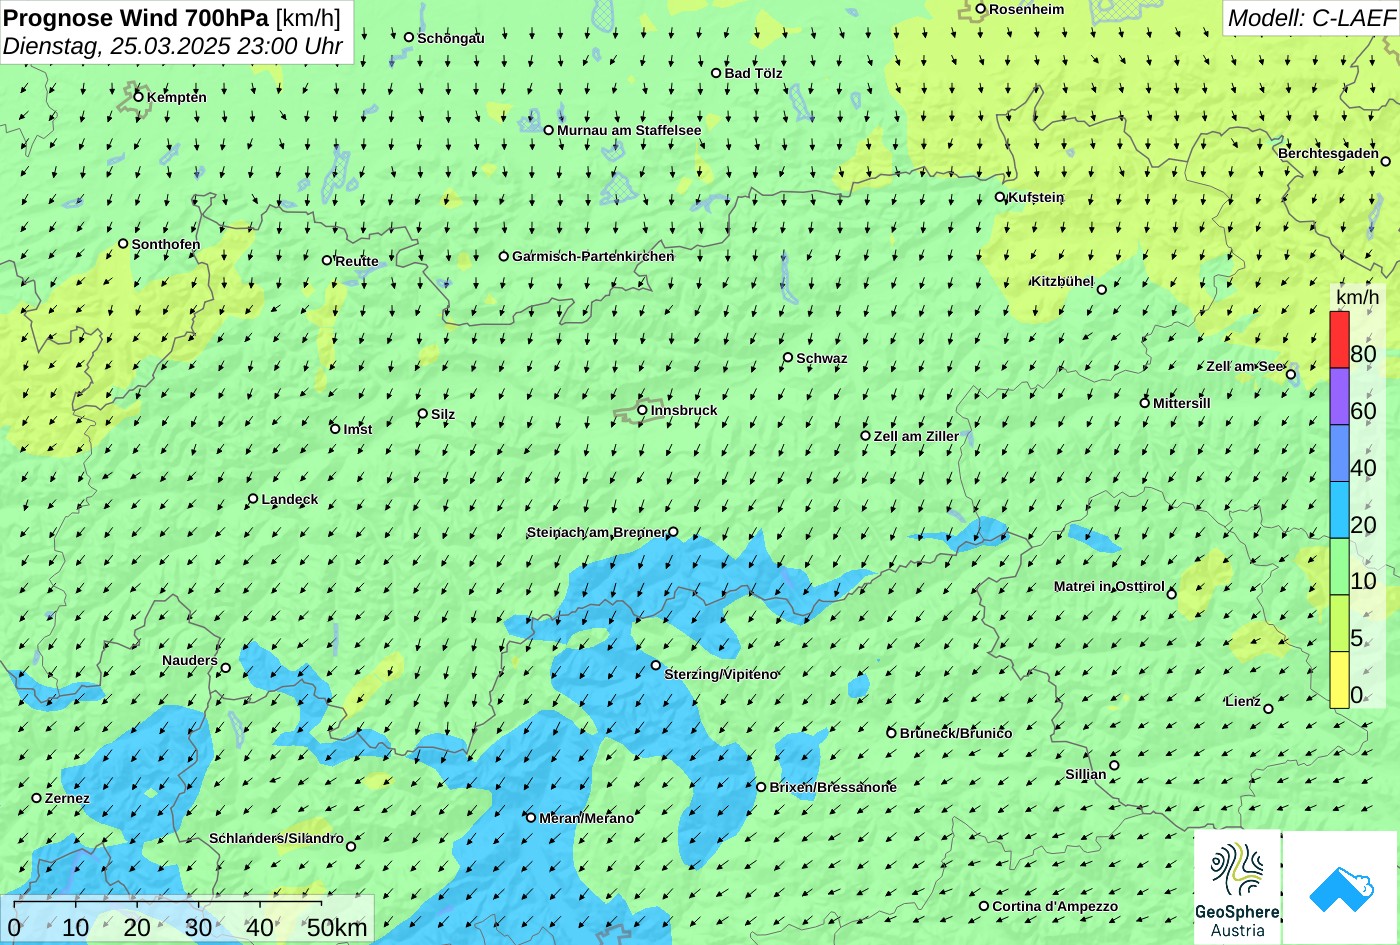This screenshot has width=1400, height=945.
Task: Click the Sillian marker circle
Action: click(1114, 766)
